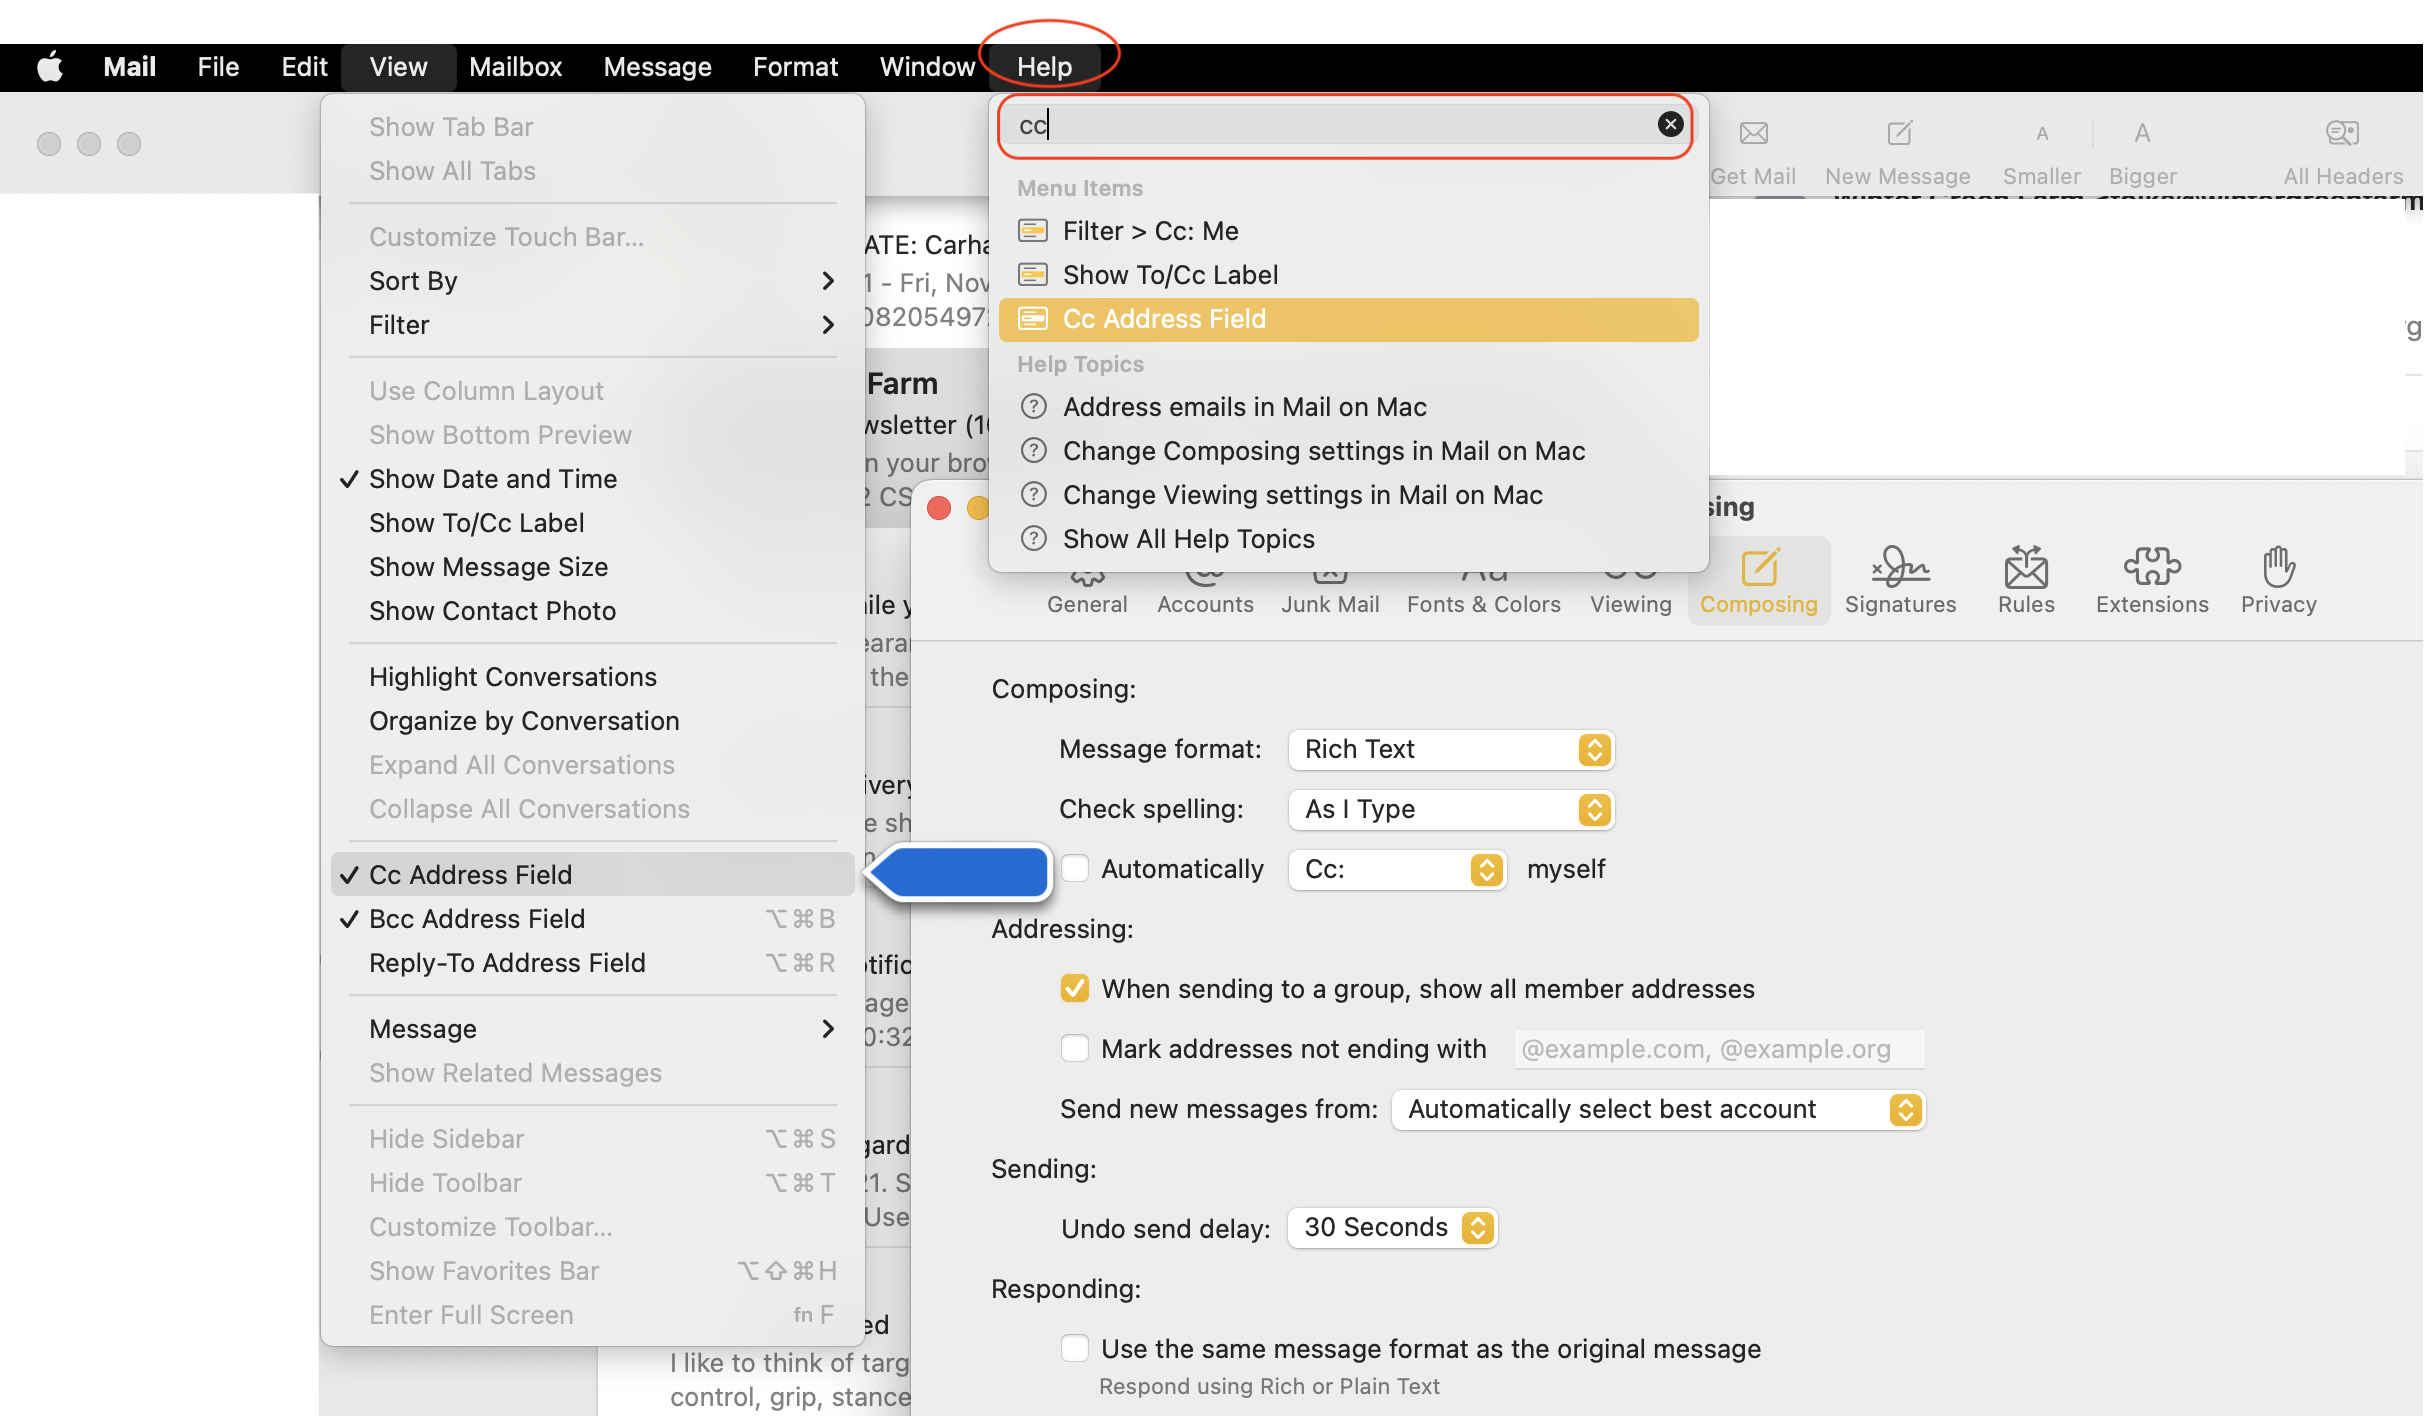Image resolution: width=2428 pixels, height=1416 pixels.
Task: Enable the Automatically Cc myself checkbox
Action: [1075, 868]
